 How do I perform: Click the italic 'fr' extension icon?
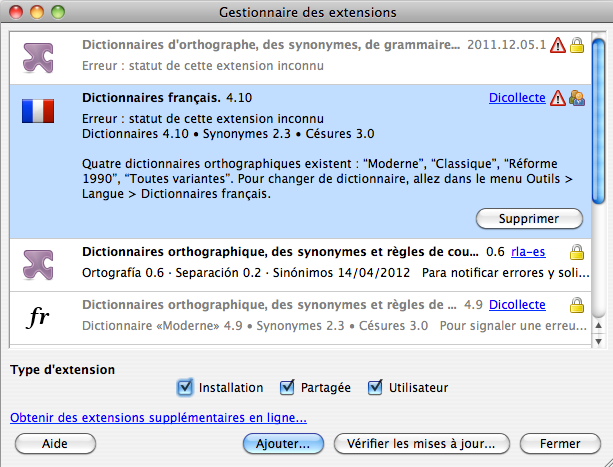(x=38, y=318)
